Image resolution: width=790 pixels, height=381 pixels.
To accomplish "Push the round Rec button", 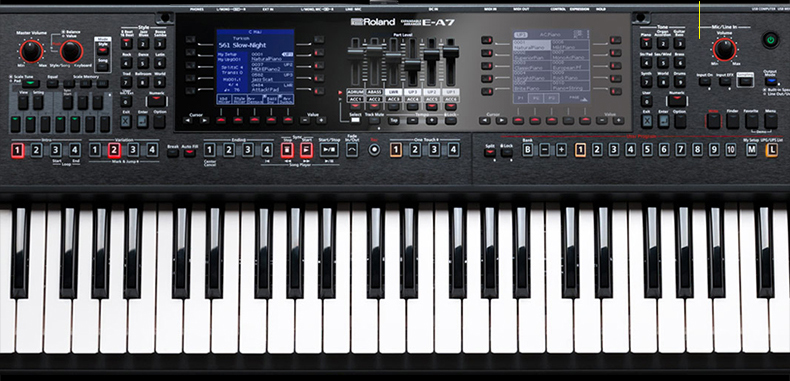I will [374, 150].
